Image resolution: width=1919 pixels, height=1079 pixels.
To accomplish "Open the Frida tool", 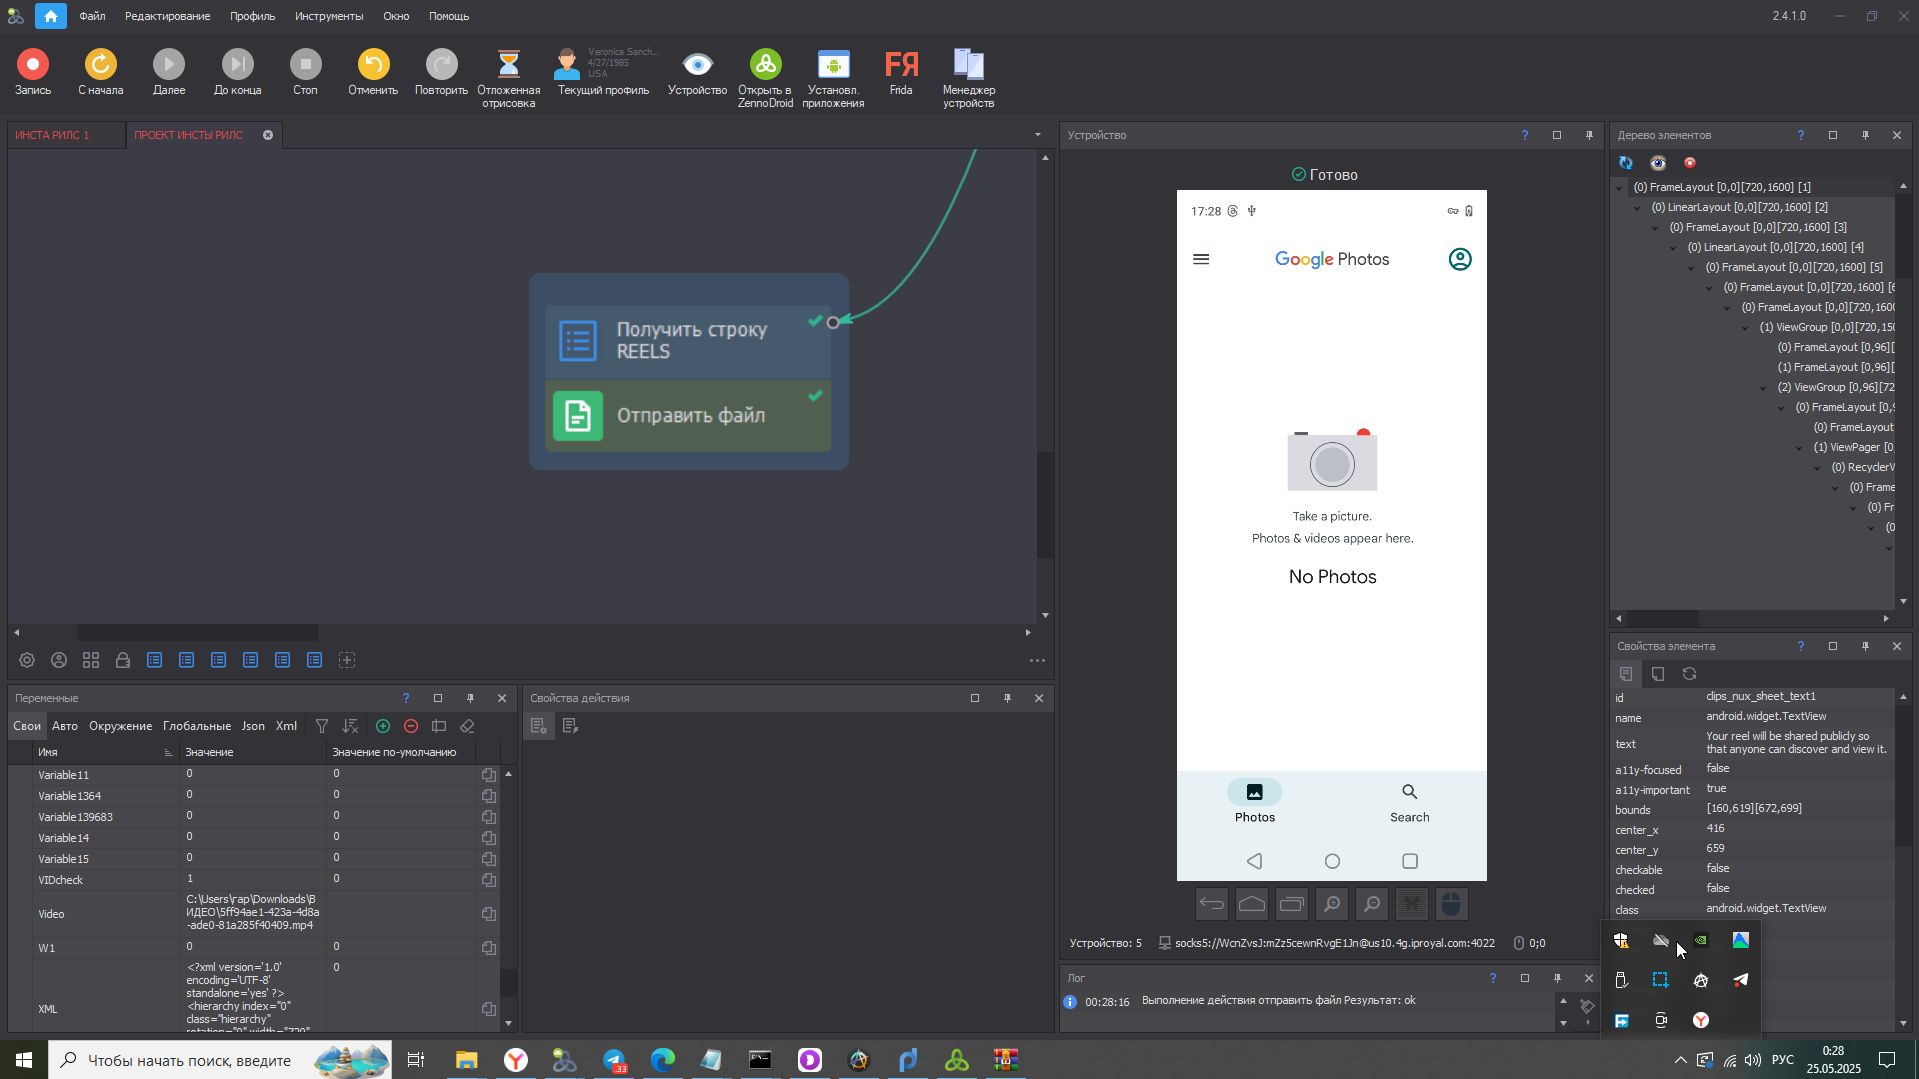I will click(901, 65).
